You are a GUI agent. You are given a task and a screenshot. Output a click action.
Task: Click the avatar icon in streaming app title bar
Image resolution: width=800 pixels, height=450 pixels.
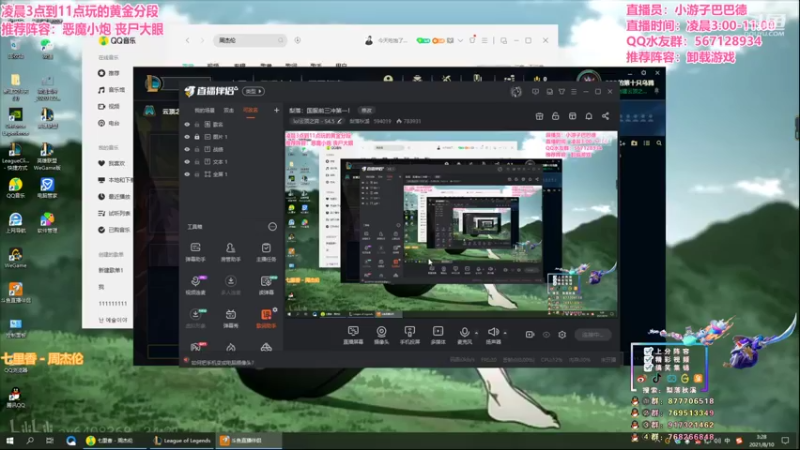516,92
